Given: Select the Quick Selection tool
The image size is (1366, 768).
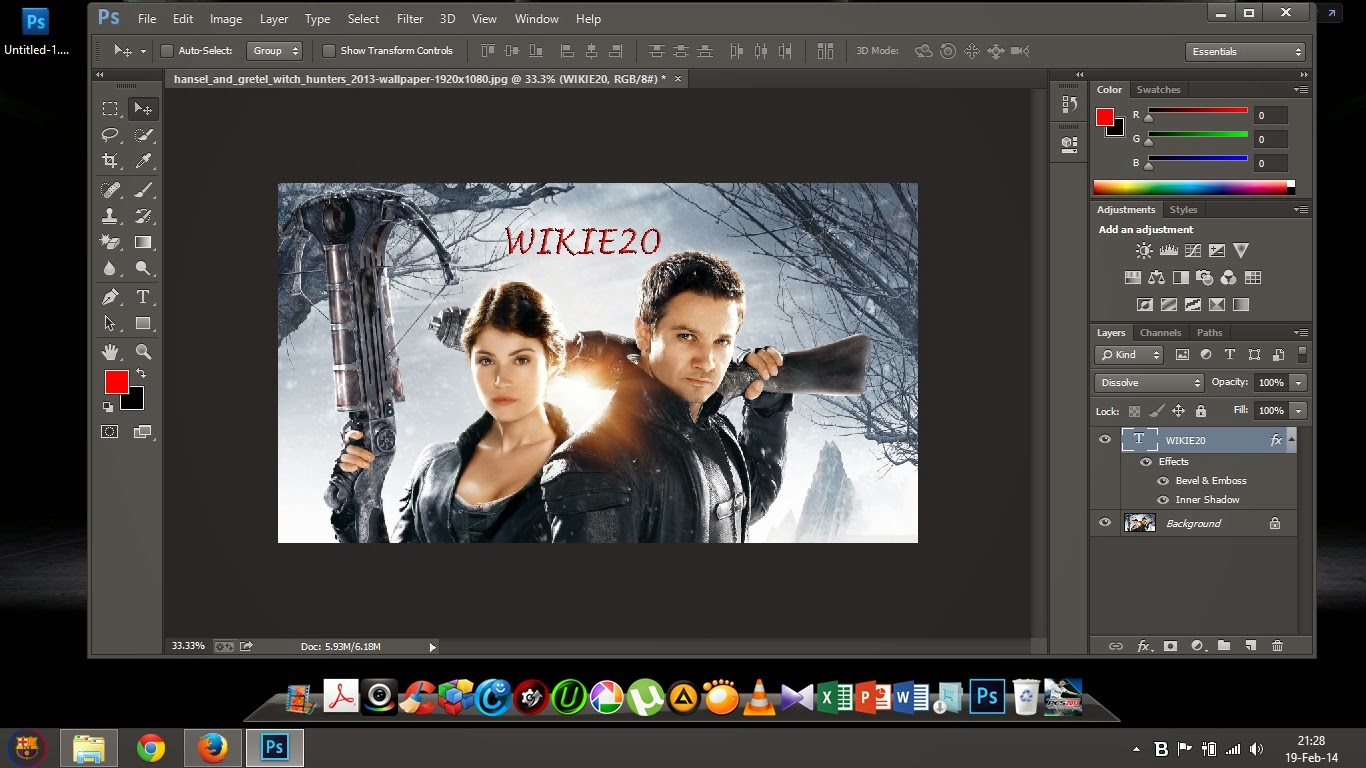Looking at the screenshot, I should 143,135.
